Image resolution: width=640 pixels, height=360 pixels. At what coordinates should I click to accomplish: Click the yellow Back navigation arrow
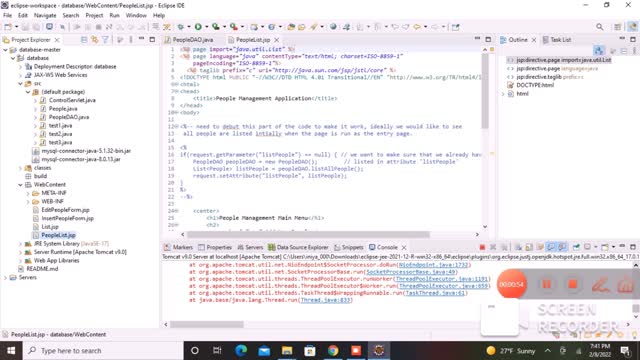pyautogui.click(x=417, y=27)
